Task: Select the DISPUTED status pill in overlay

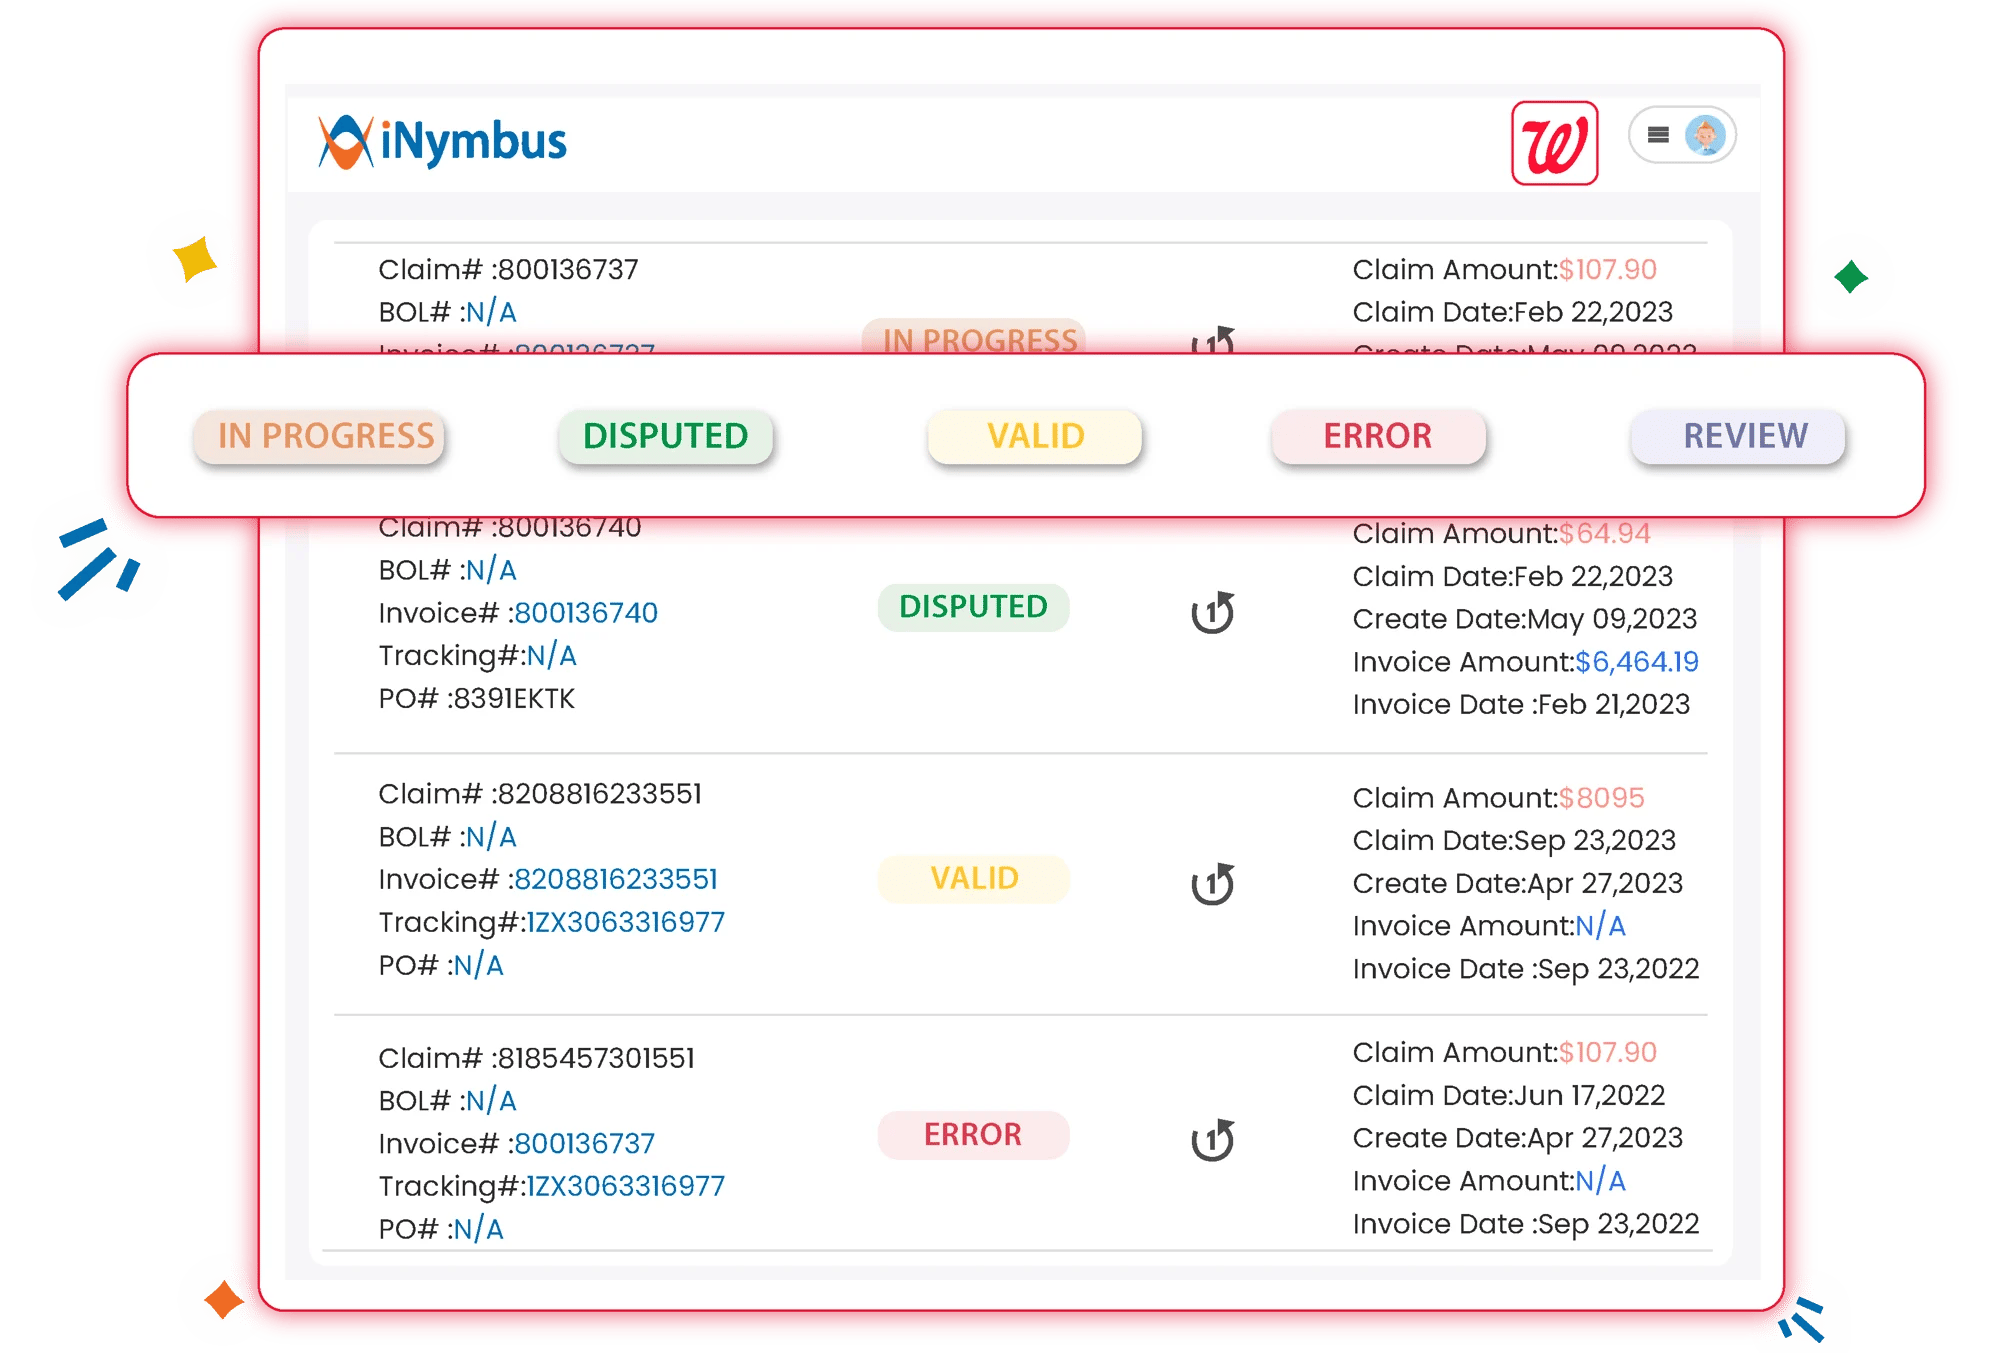Action: [666, 436]
